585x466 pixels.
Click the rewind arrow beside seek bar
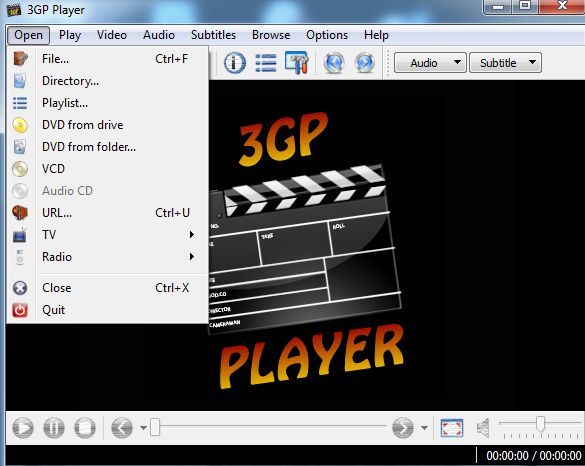(122, 428)
